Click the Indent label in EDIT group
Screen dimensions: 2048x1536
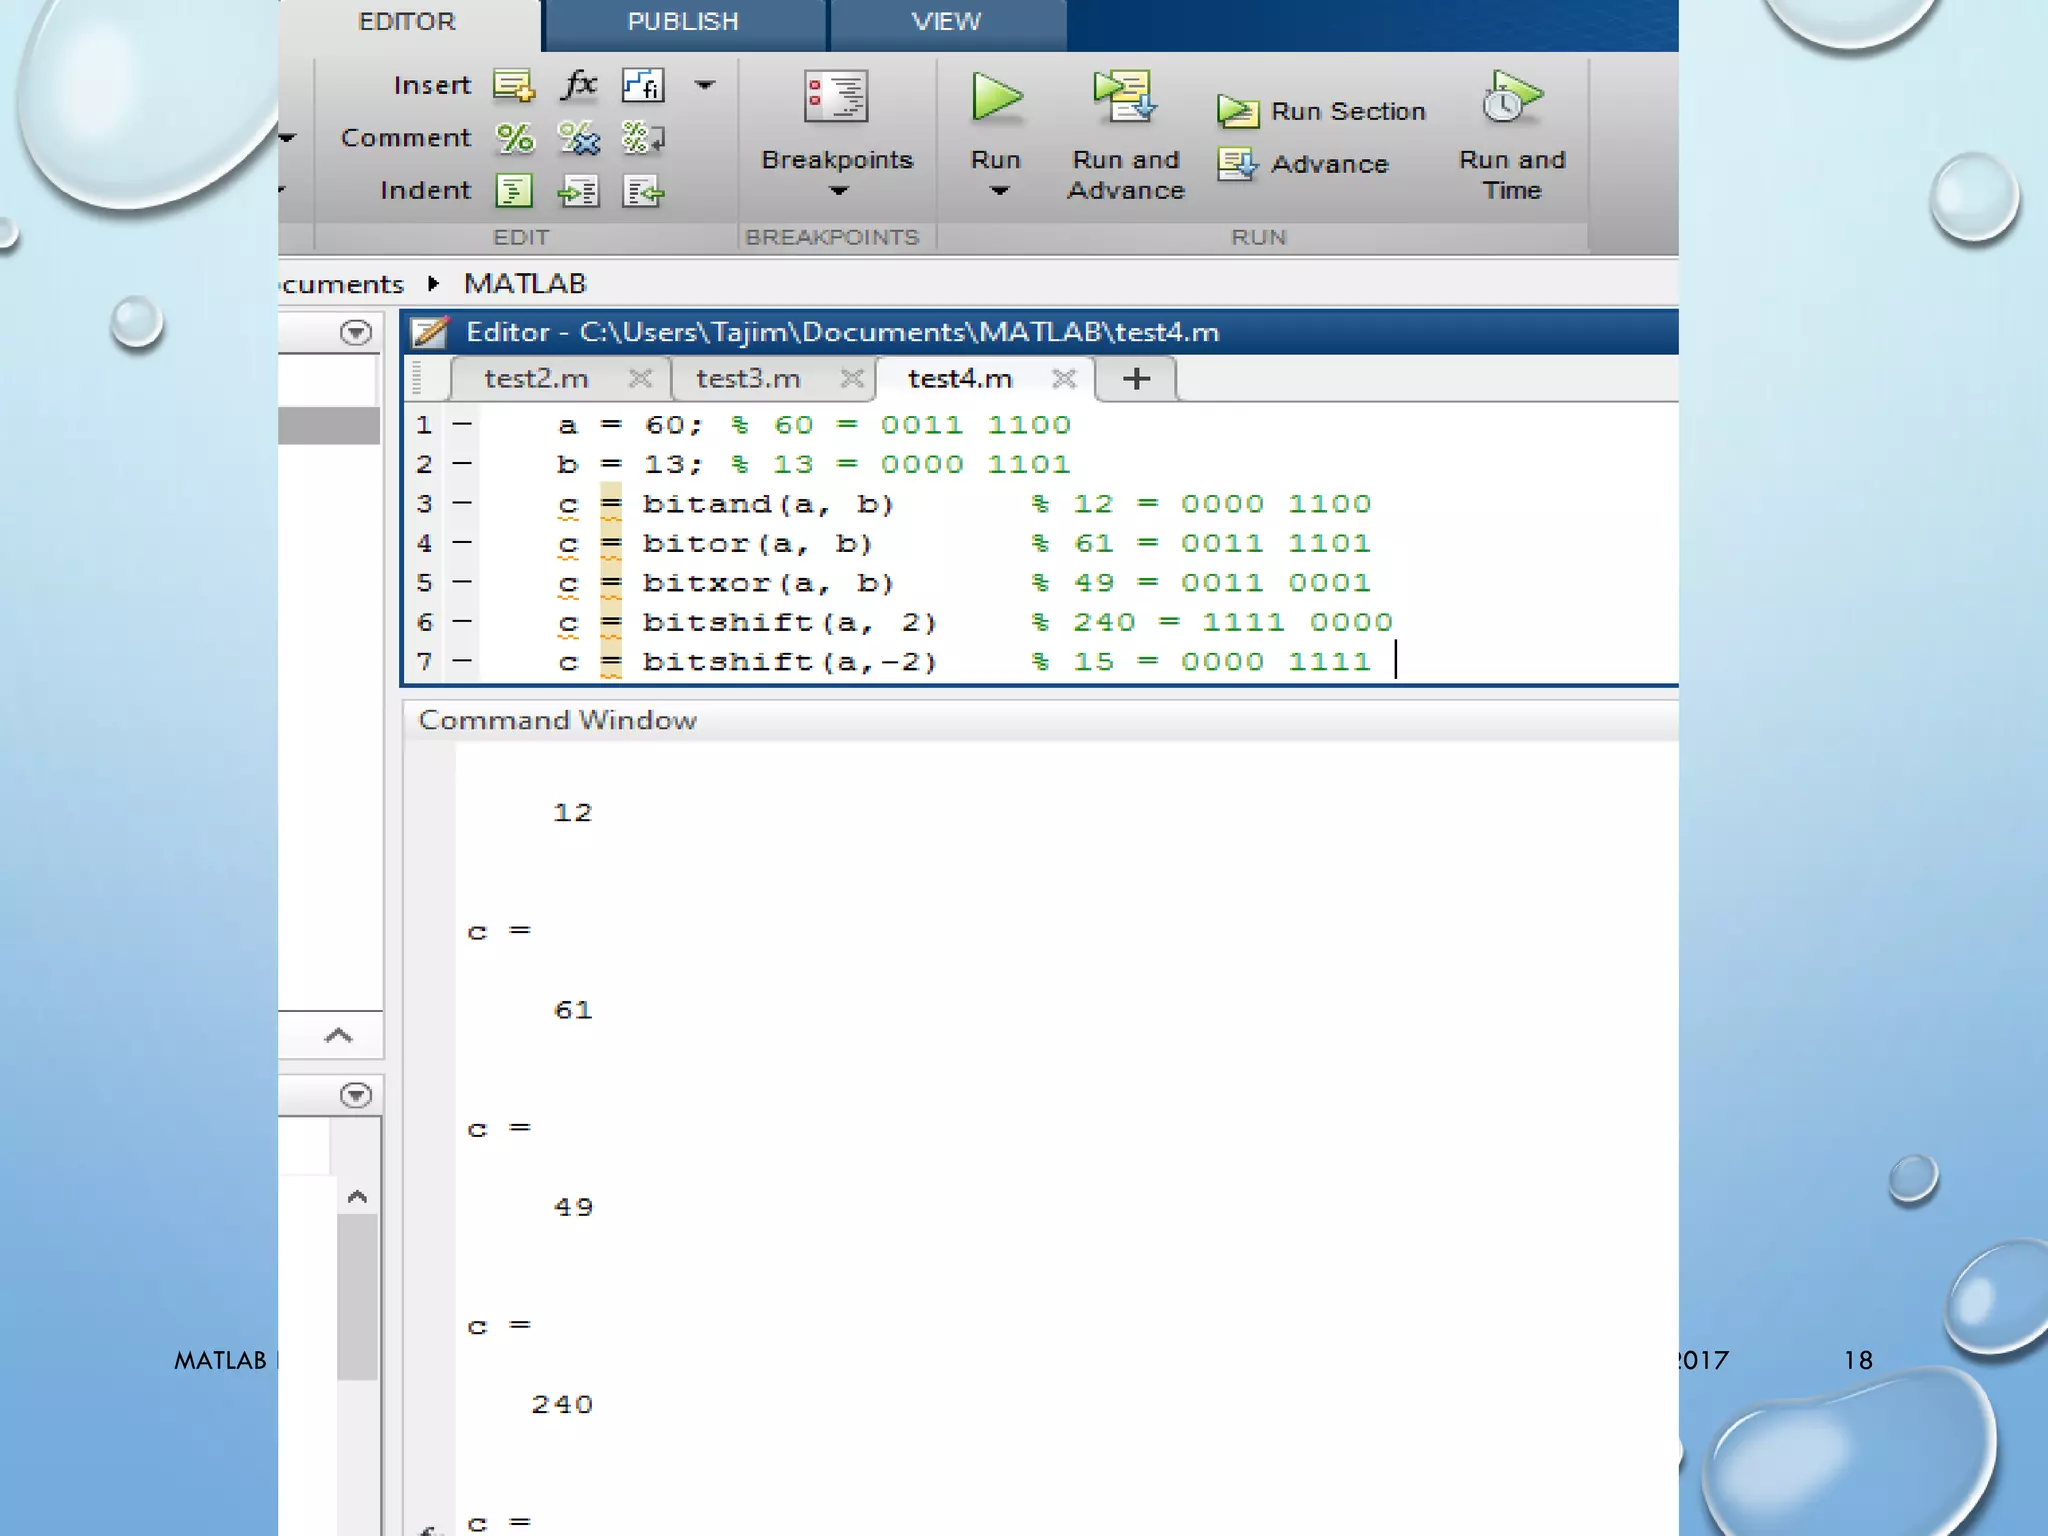coord(425,190)
